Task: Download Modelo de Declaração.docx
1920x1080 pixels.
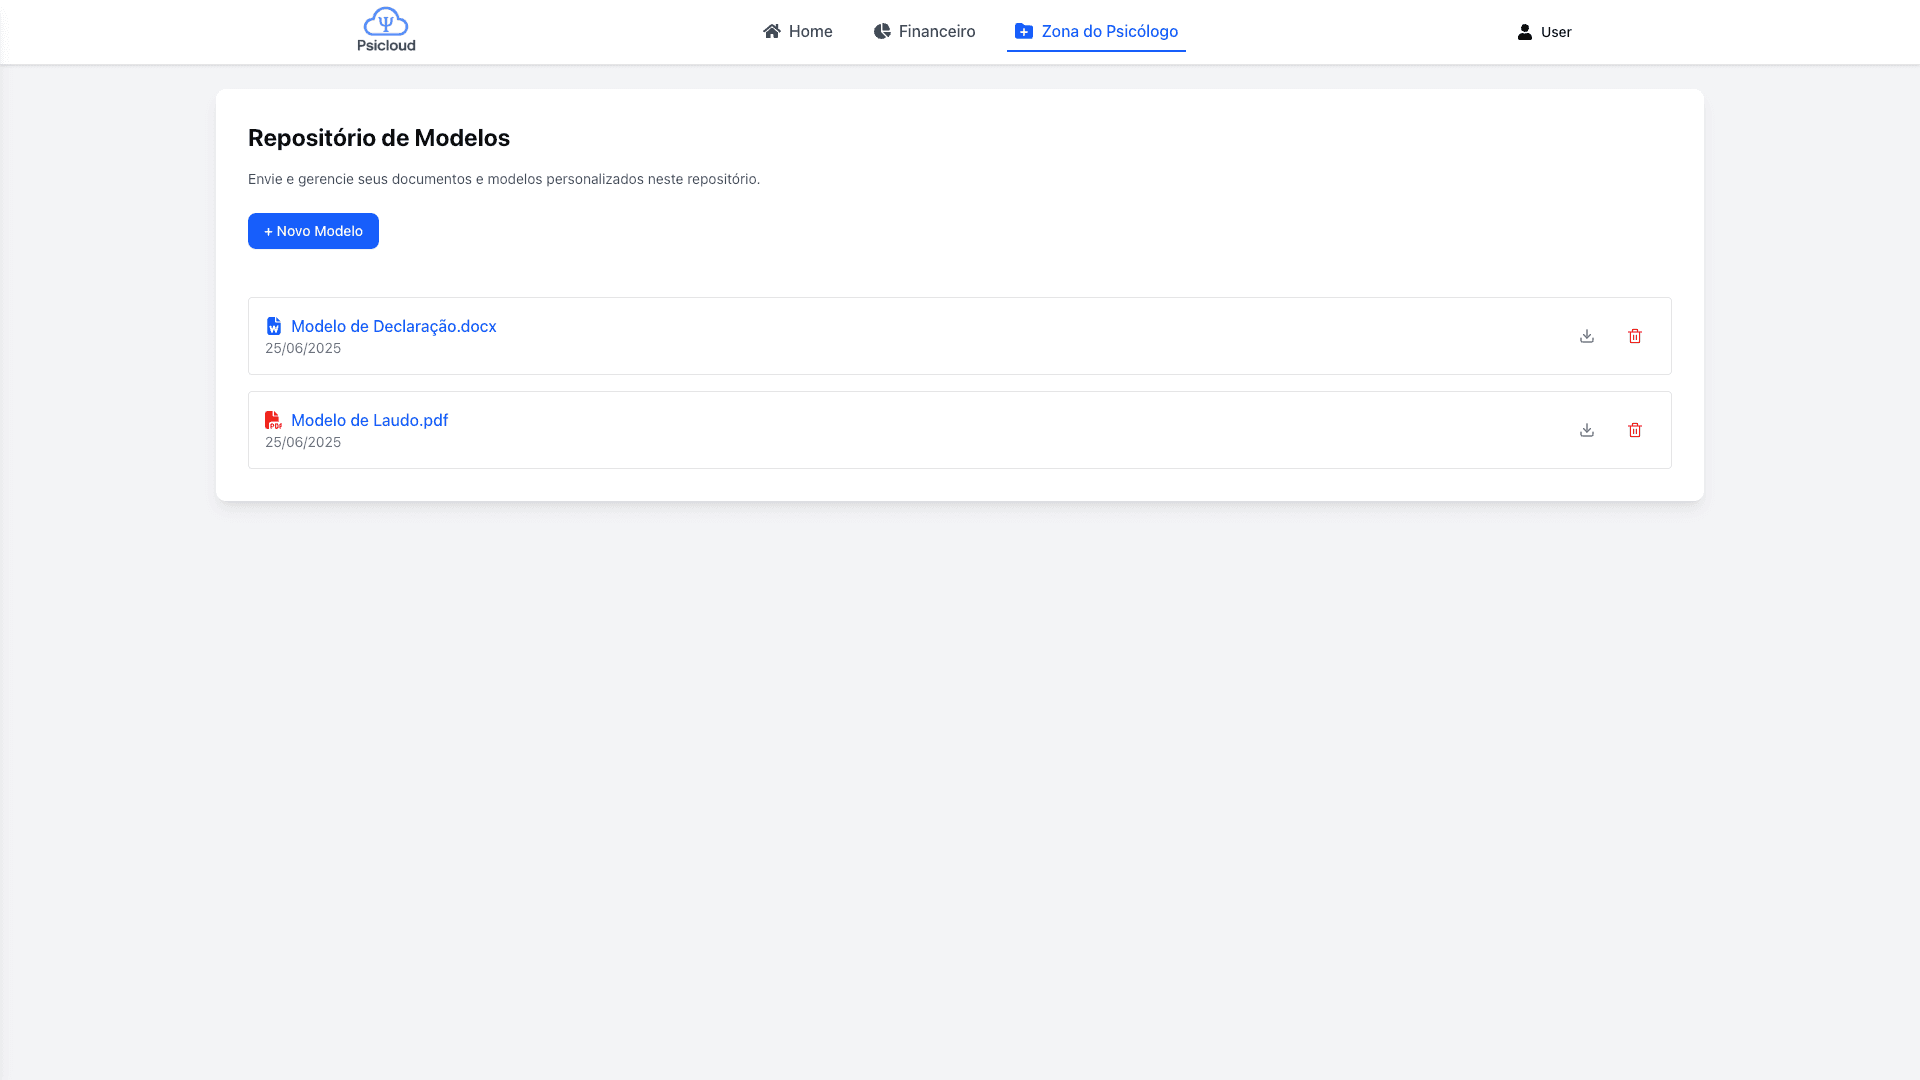Action: [1587, 336]
